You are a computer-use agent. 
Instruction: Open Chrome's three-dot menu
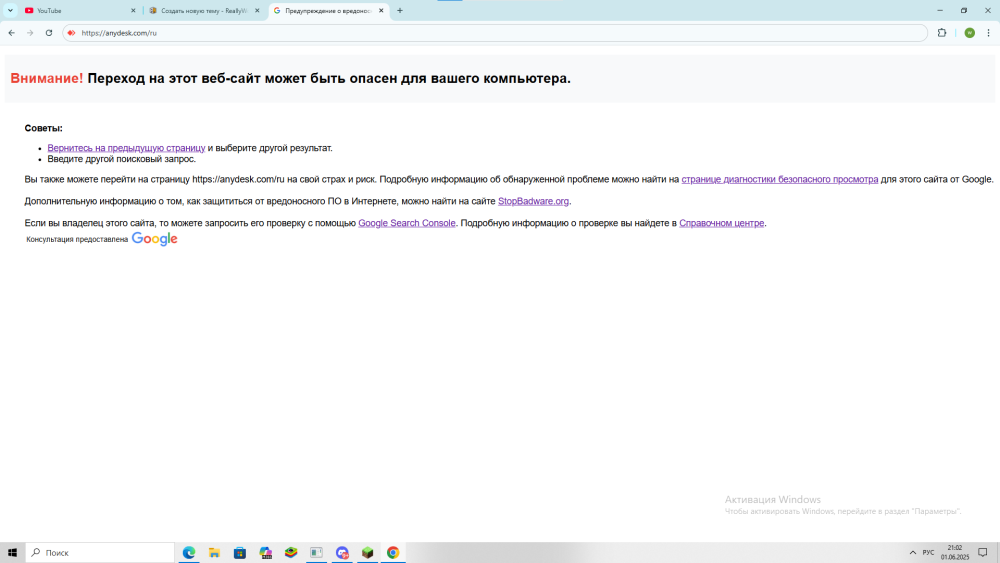989,33
